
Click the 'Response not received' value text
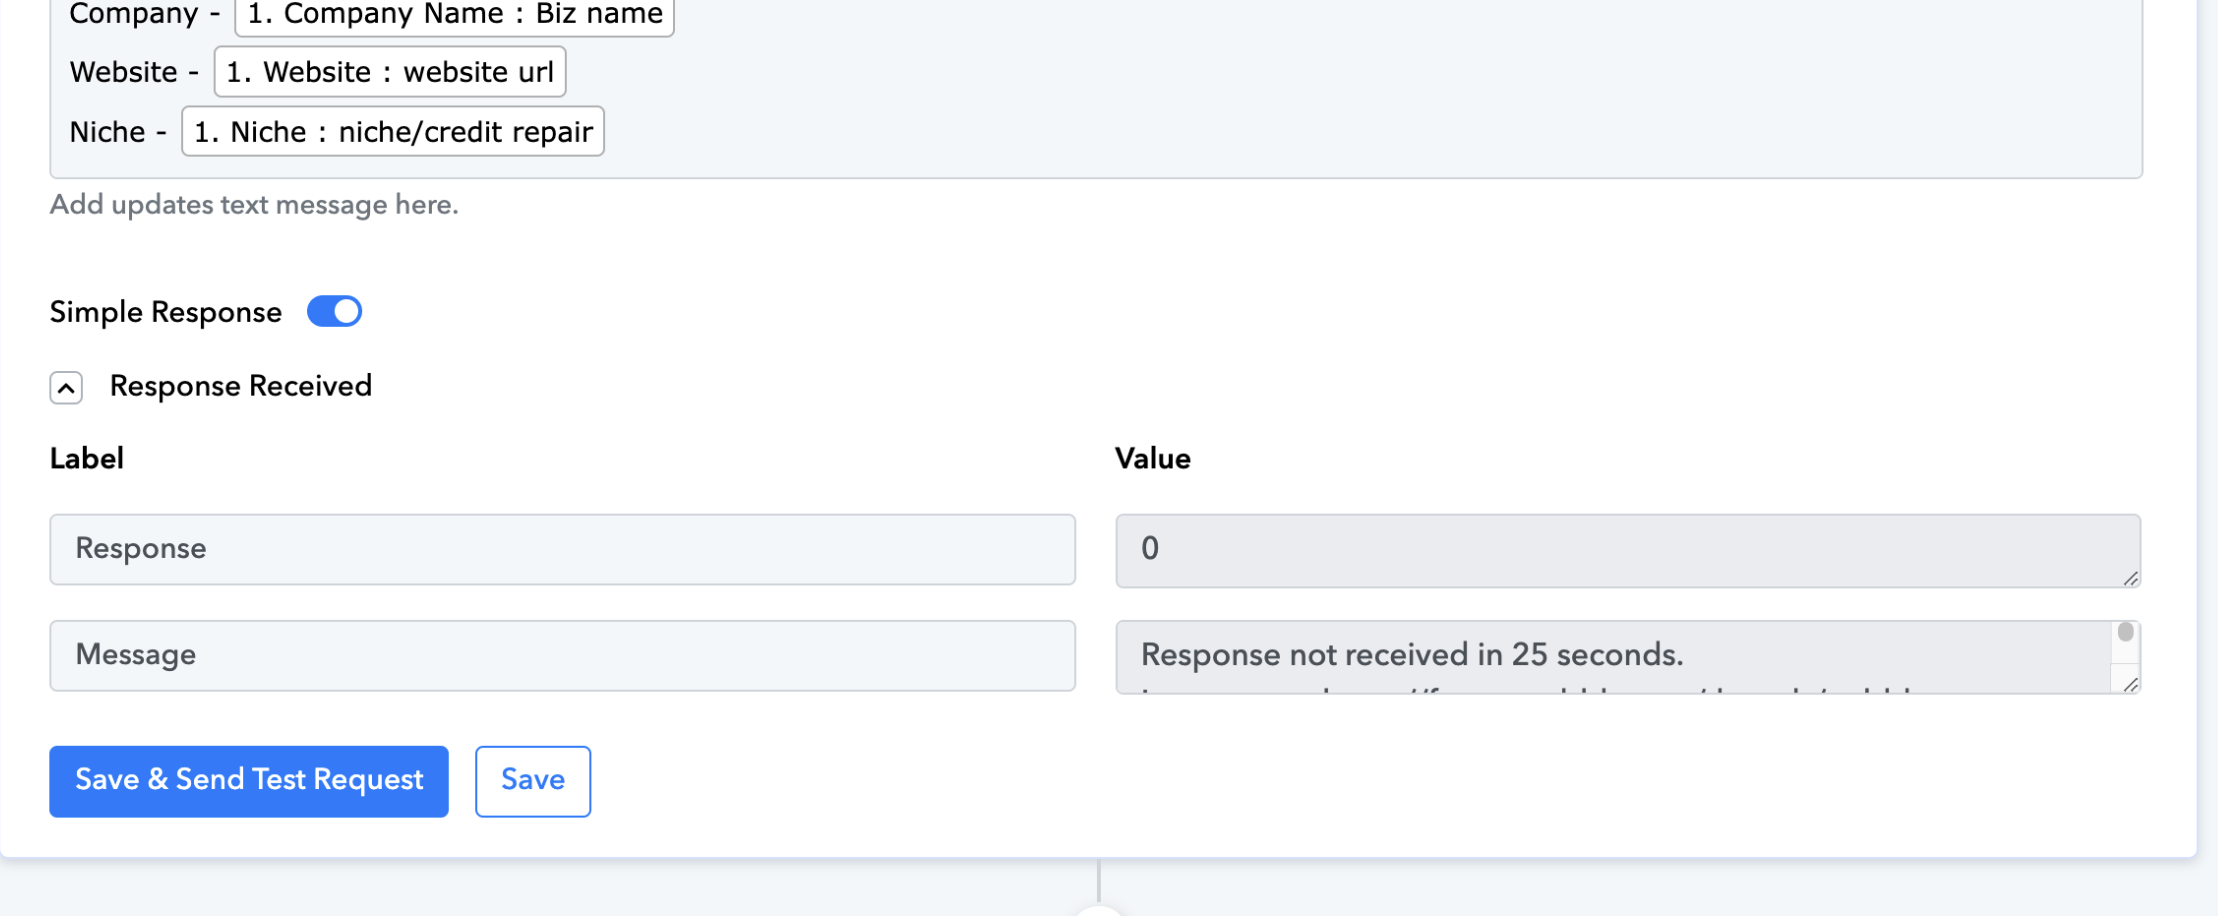point(1412,655)
